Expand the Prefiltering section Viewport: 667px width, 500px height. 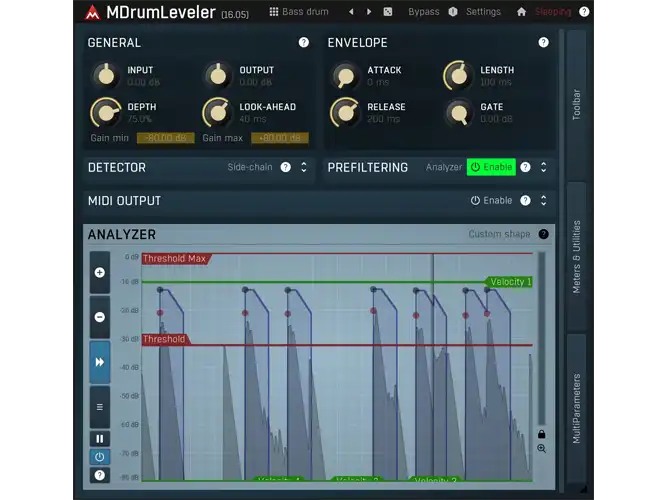click(x=544, y=167)
